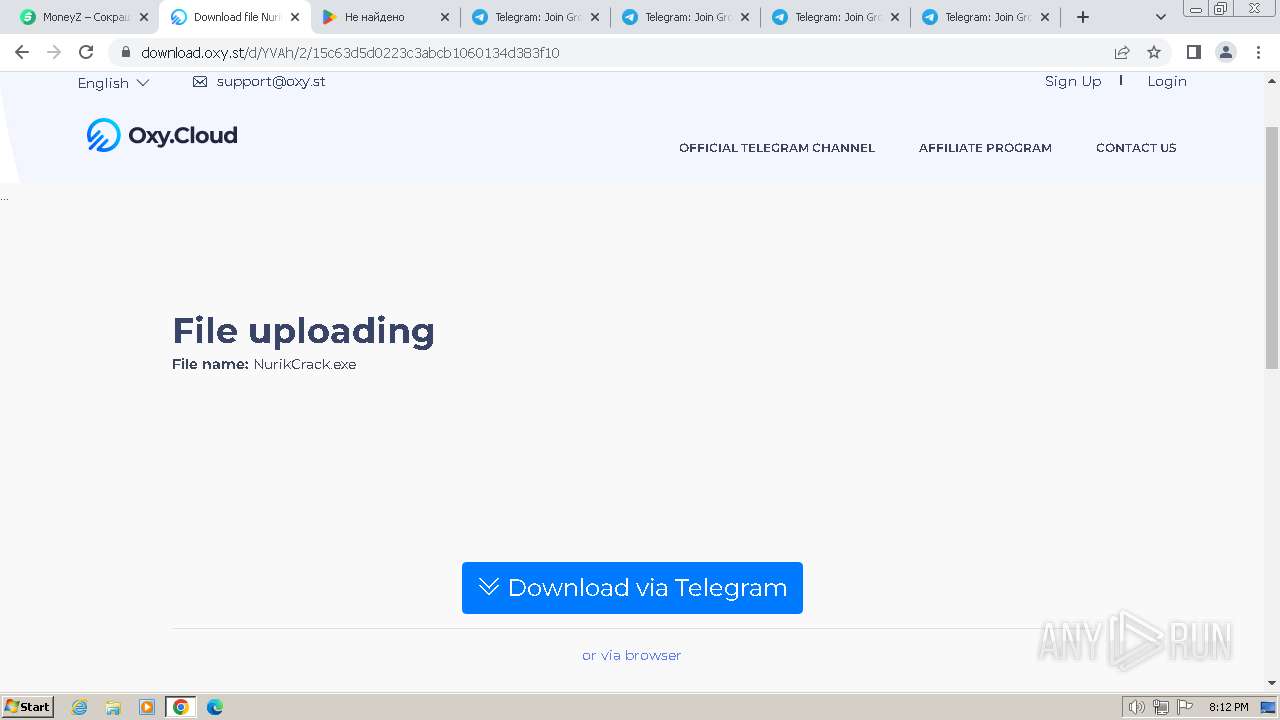Open the Login page
This screenshot has height=720, width=1280.
pyautogui.click(x=1167, y=81)
